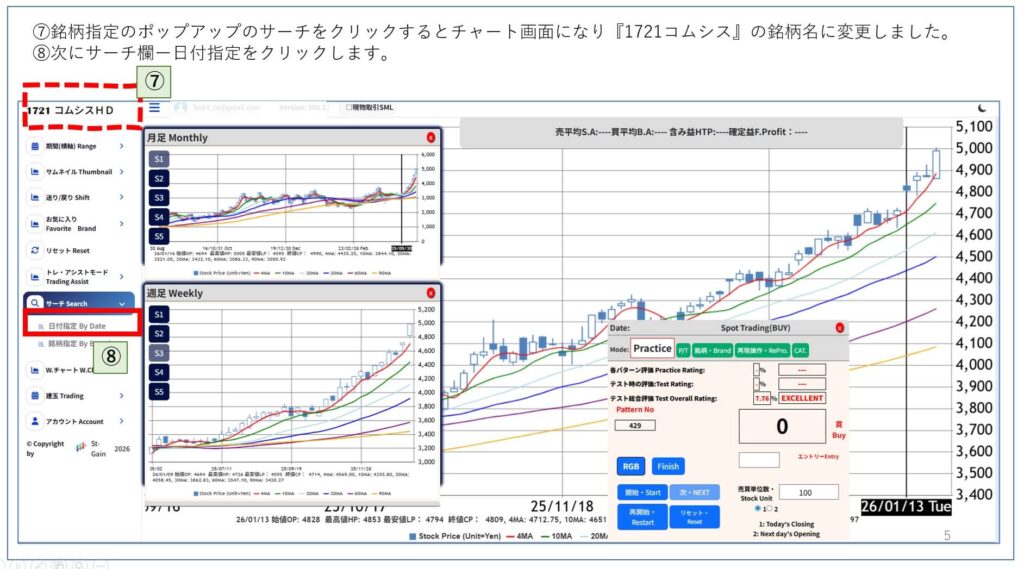
Task: Expand the Favorite Brand sidebar menu
Action: (122, 224)
